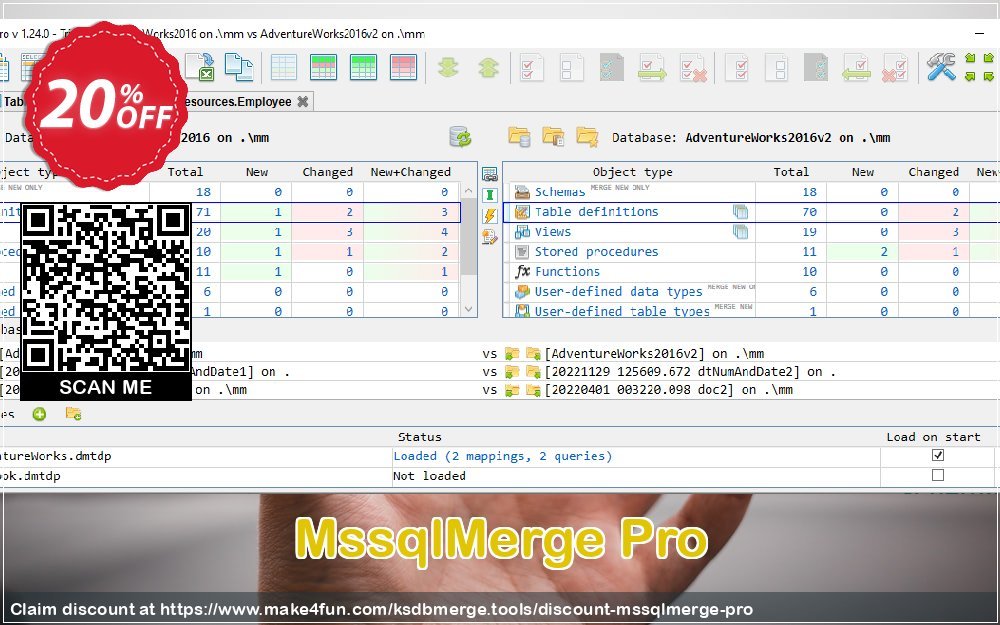Click checklist icon with green right arrow
Image resolution: width=1000 pixels, height=625 pixels.
652,67
